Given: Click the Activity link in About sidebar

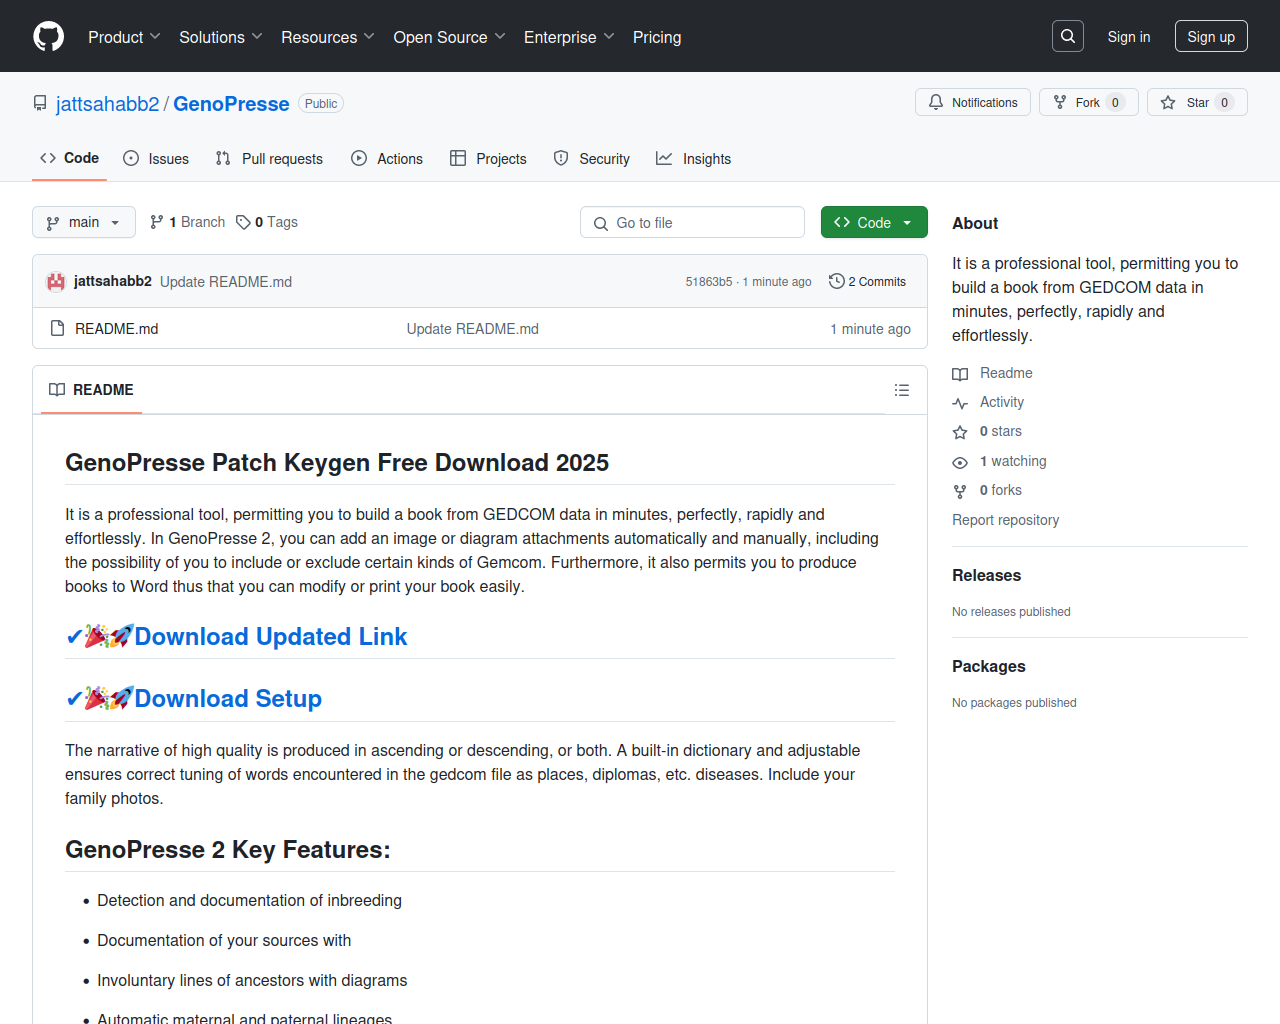Looking at the screenshot, I should (1002, 402).
